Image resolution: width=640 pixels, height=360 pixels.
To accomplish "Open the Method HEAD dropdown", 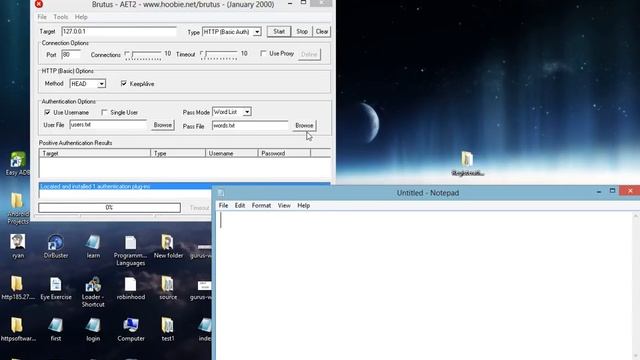I will coord(102,84).
